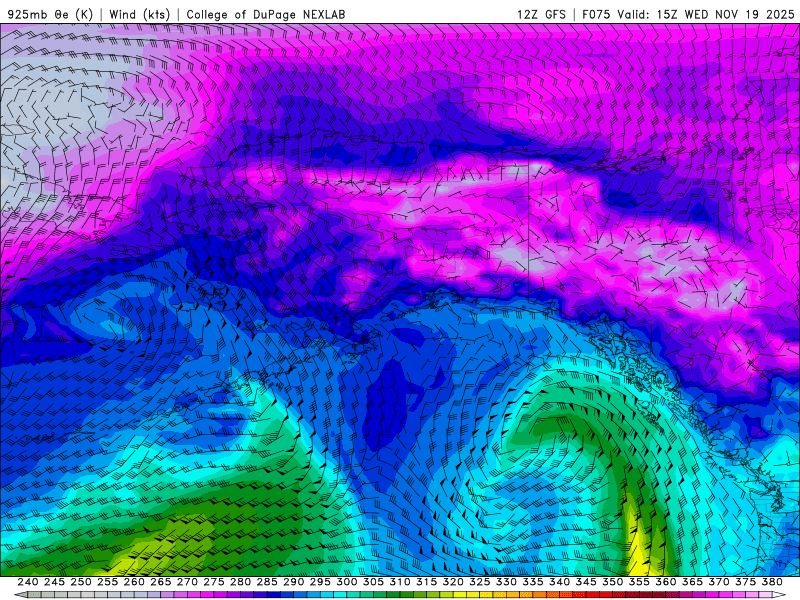Choose the 275 color scale number
Screen dimensions: 800x600
(x=214, y=582)
